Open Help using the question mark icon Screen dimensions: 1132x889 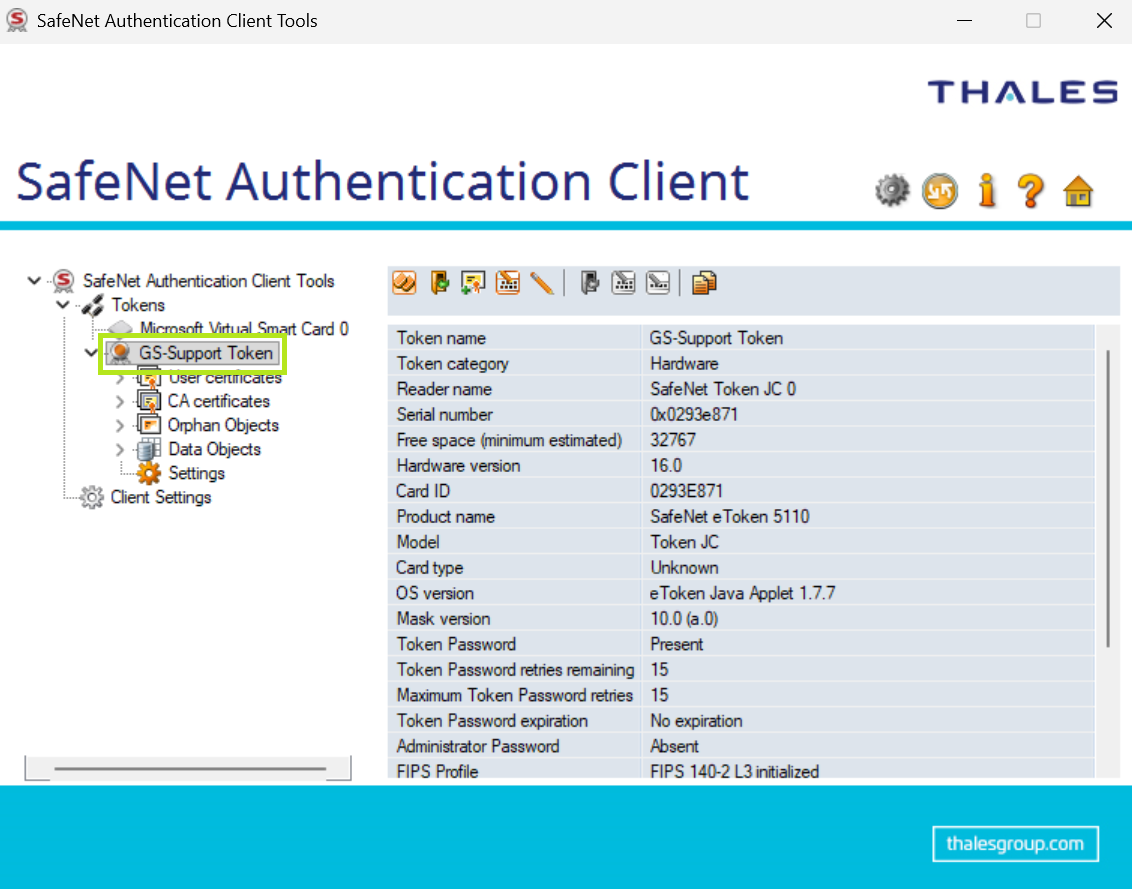(1031, 191)
